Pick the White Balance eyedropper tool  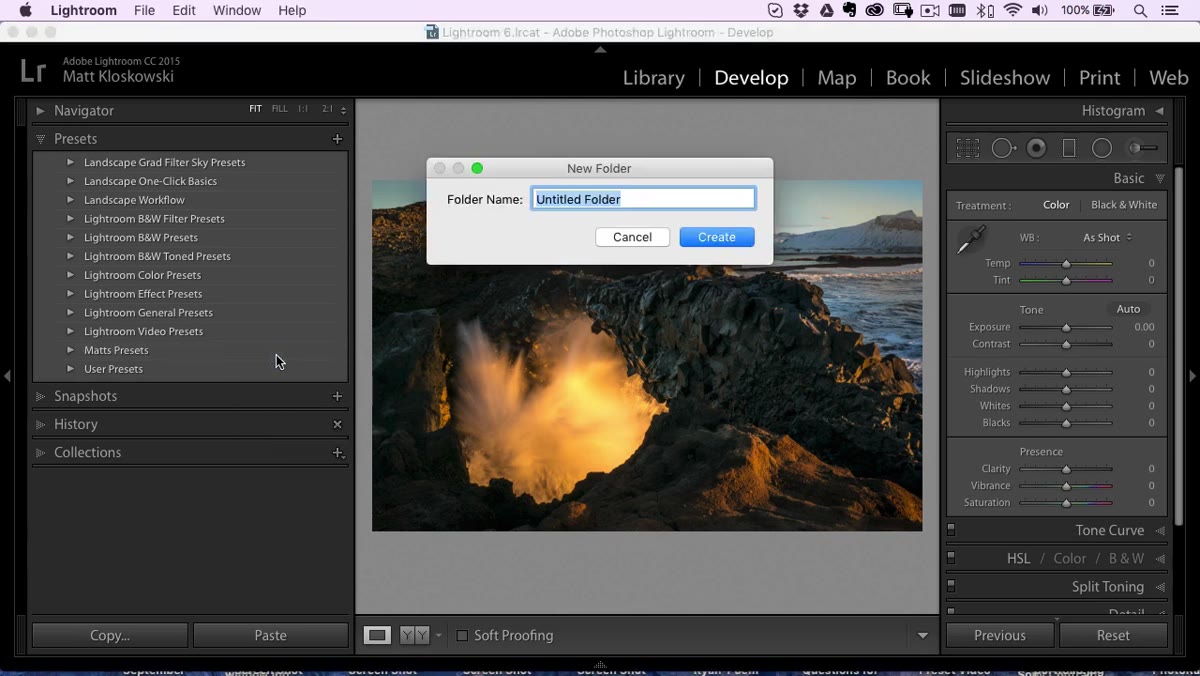(970, 240)
